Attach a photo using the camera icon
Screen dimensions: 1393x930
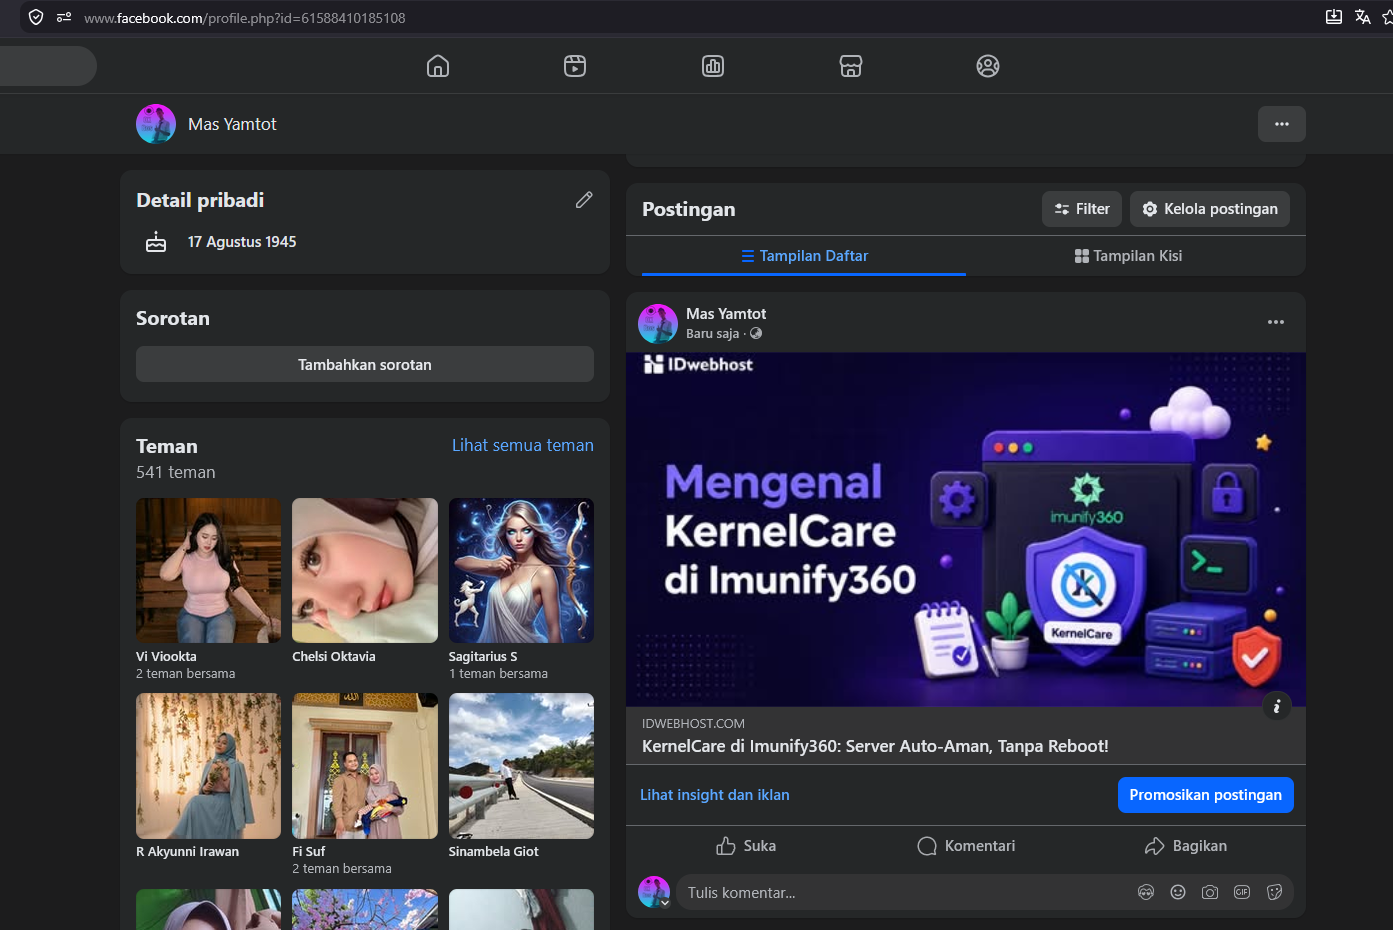click(1210, 892)
